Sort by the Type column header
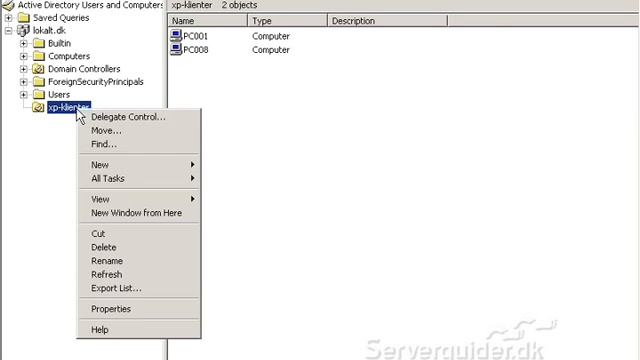 click(287, 21)
